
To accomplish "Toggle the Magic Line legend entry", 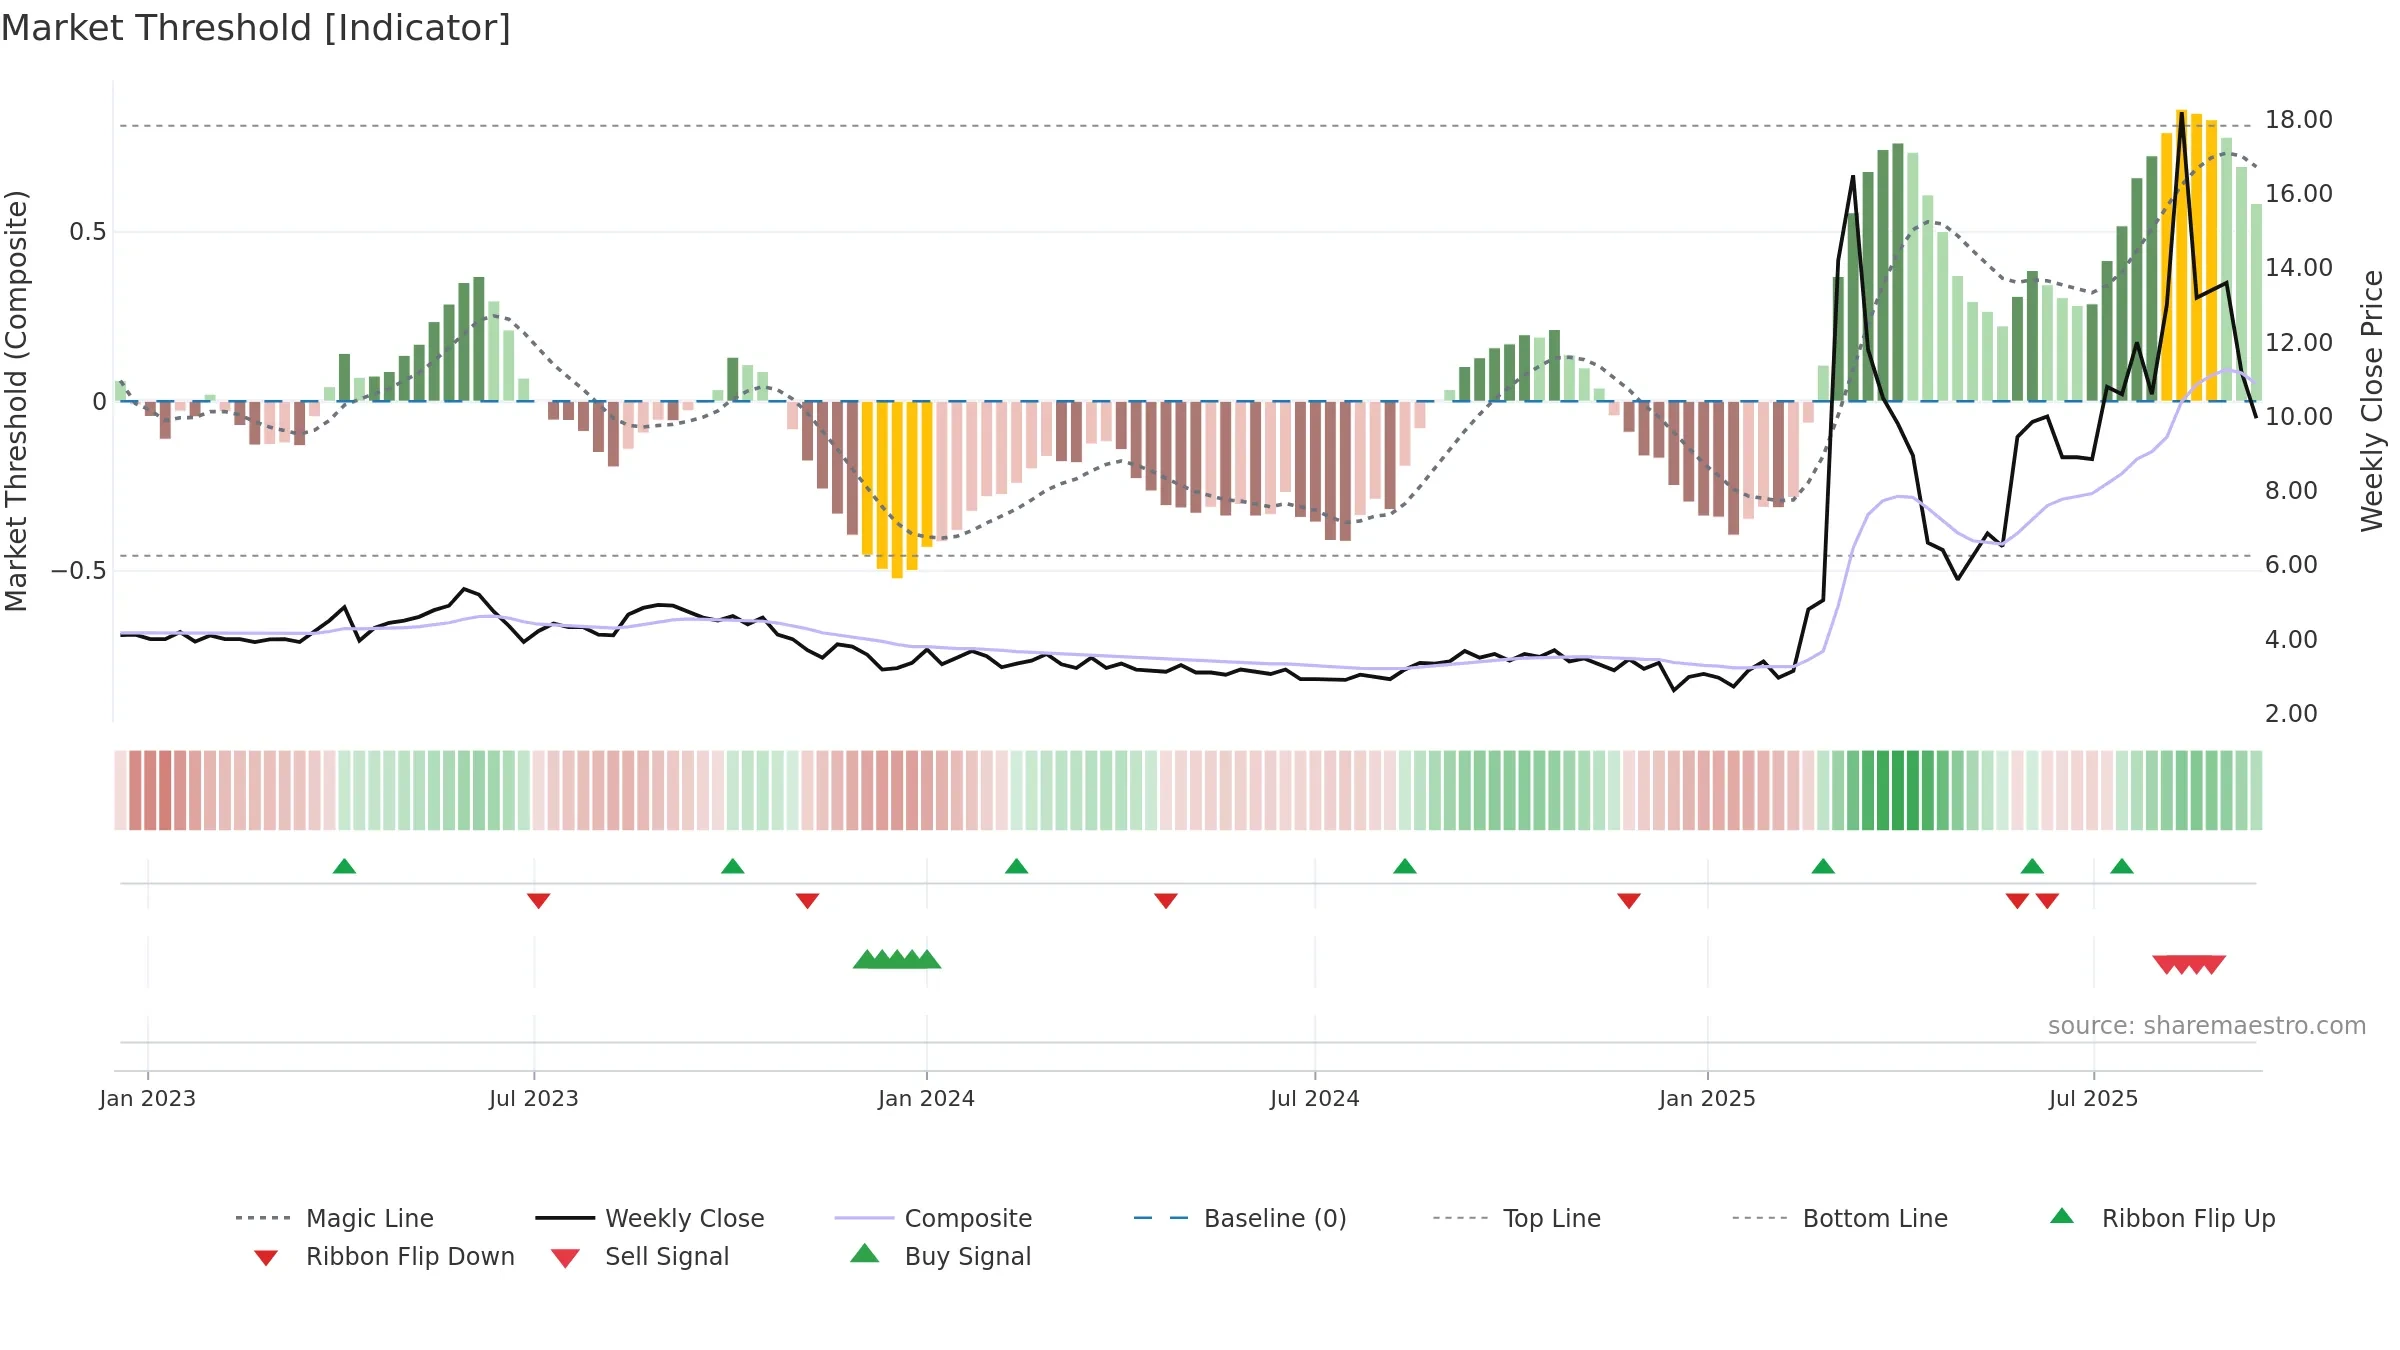I will click(334, 1218).
